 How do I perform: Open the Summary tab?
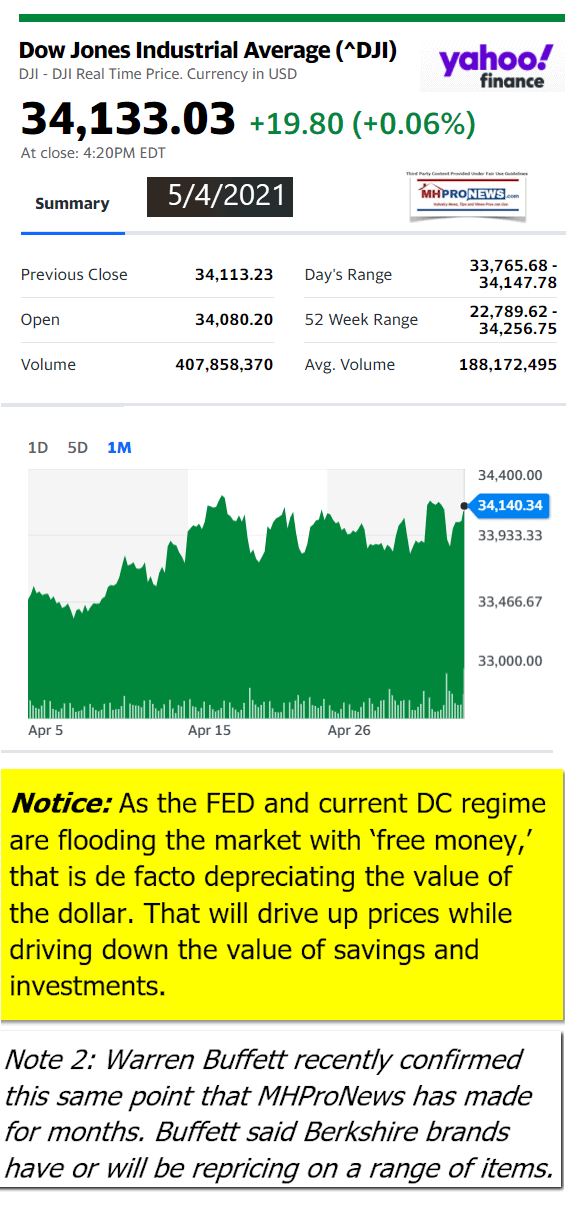tap(72, 203)
